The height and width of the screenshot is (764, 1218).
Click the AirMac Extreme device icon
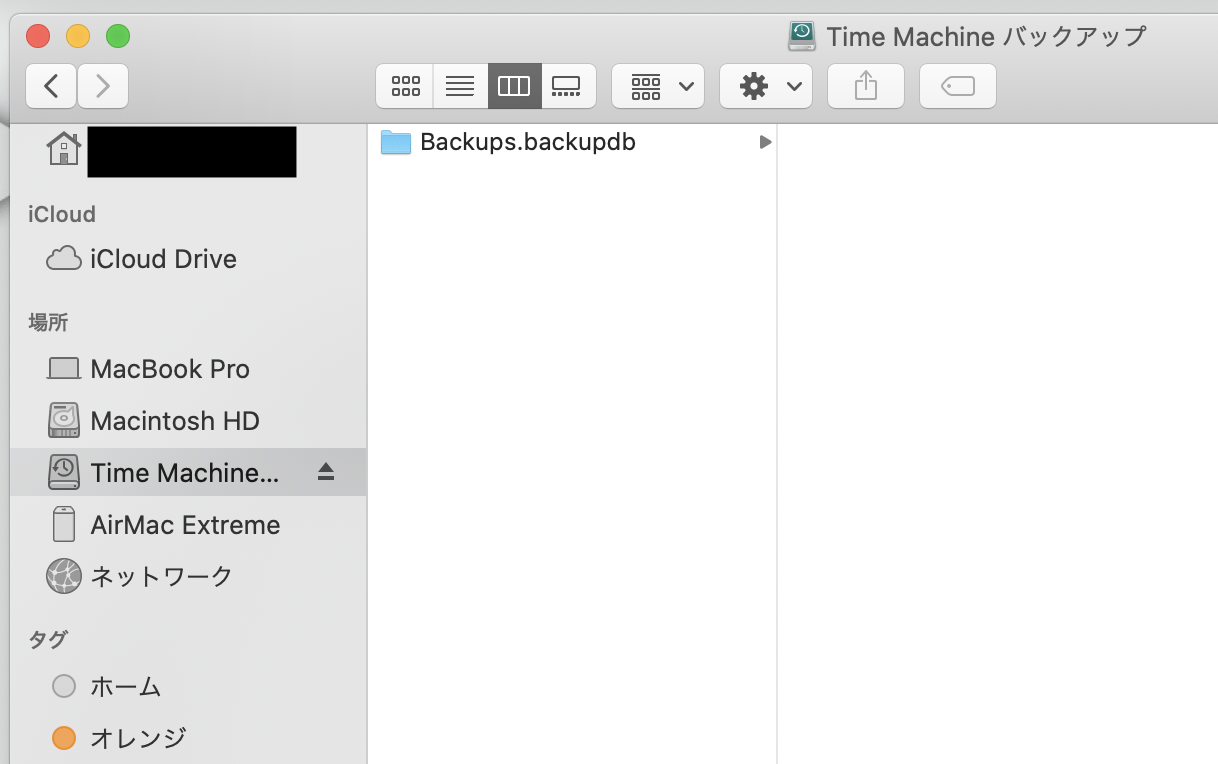[64, 524]
